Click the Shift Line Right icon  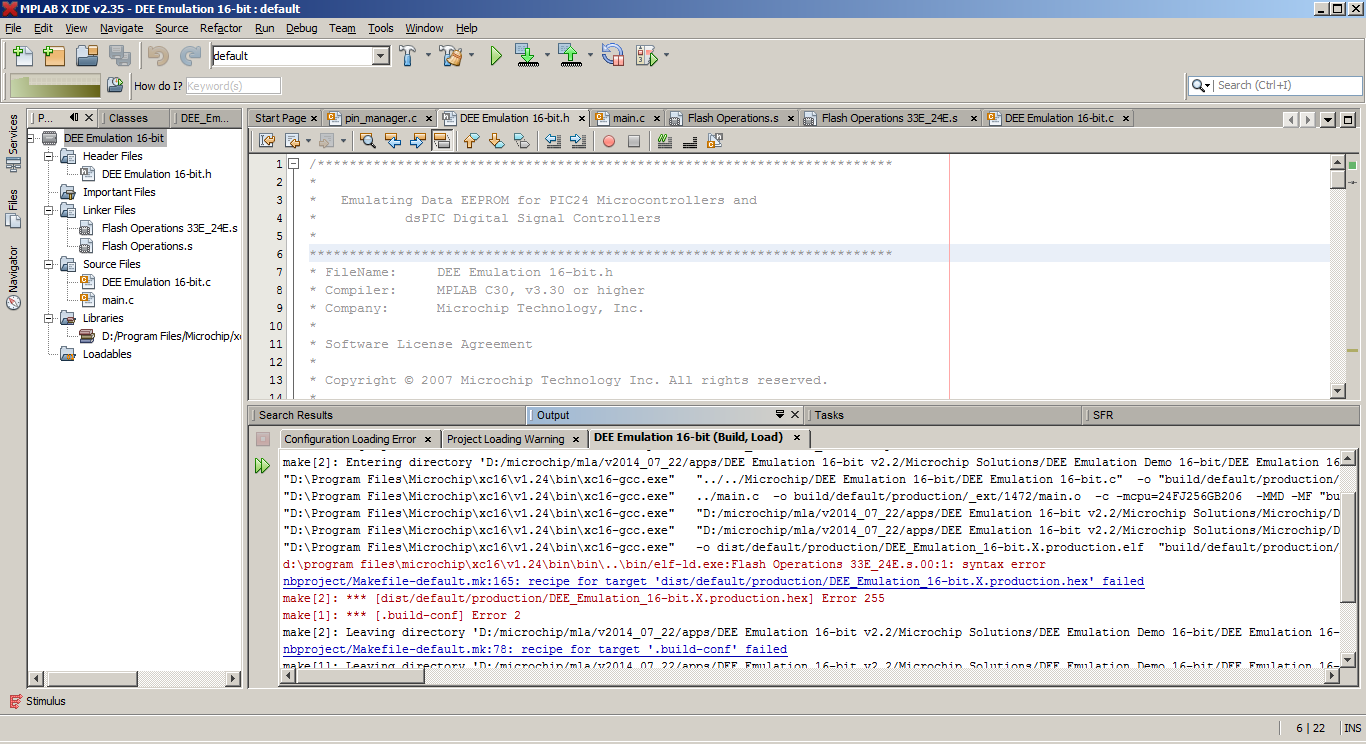(578, 141)
